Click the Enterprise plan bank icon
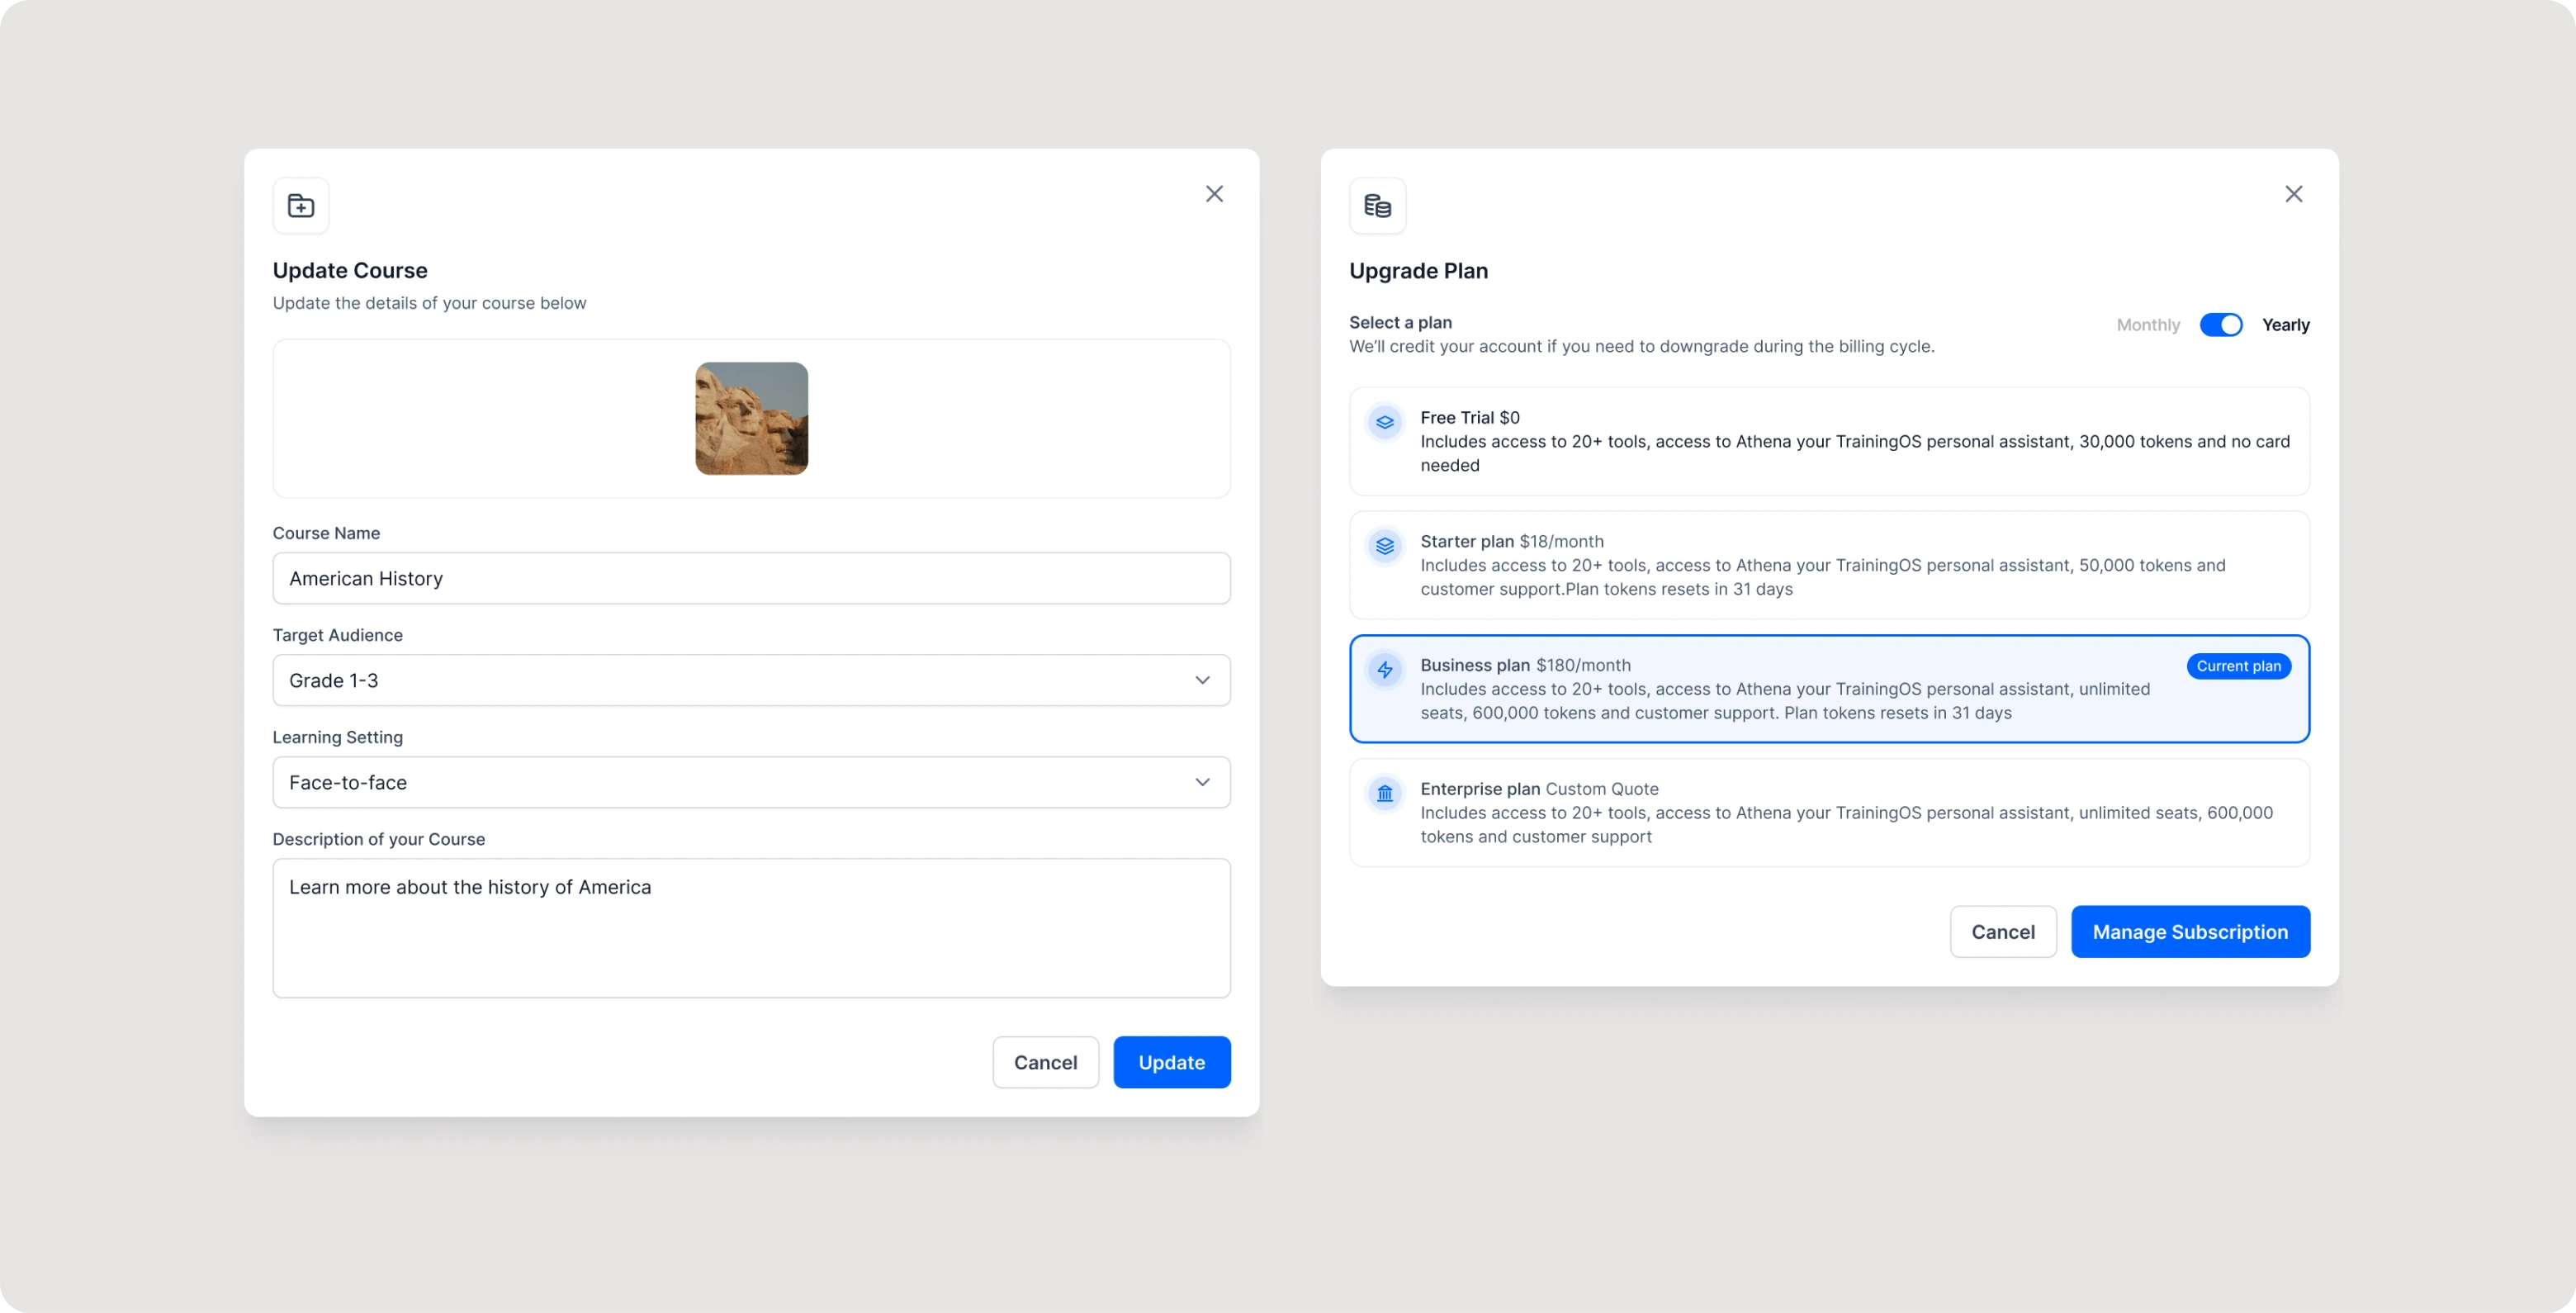The height and width of the screenshot is (1313, 2576). point(1385,794)
